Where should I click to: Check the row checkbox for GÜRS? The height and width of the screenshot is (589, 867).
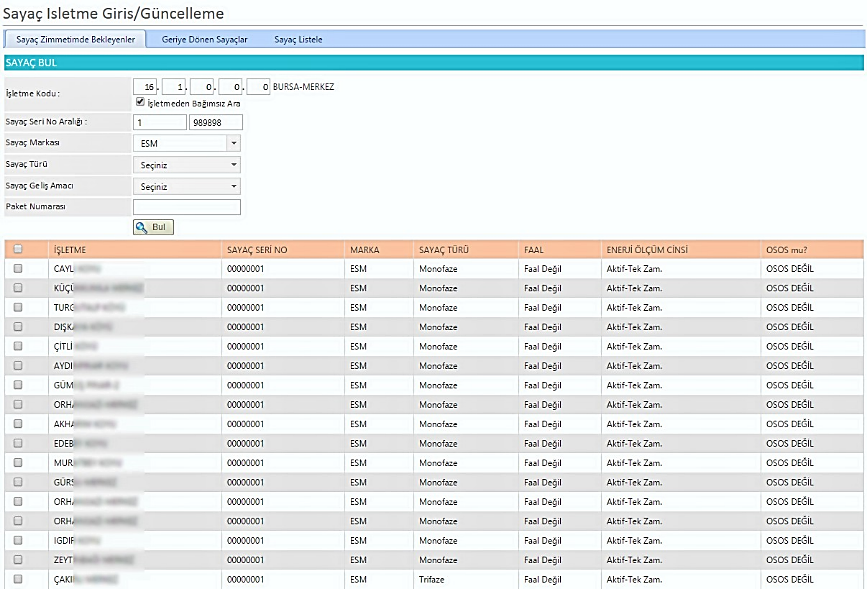pyautogui.click(x=18, y=482)
